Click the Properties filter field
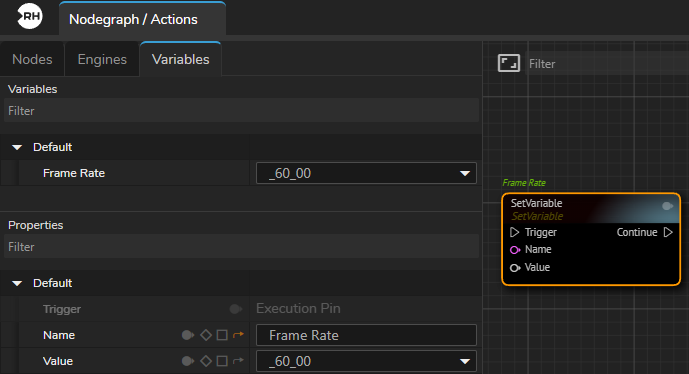The image size is (689, 374). 241,247
